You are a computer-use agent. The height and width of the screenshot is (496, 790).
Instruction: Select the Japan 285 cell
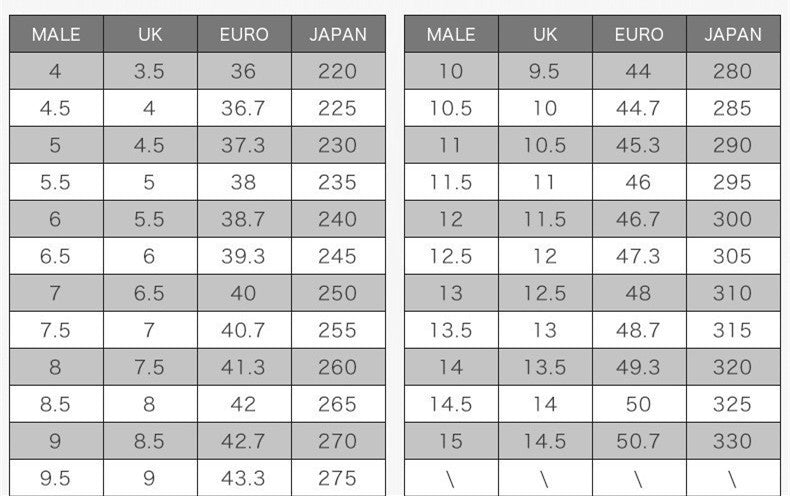coord(732,108)
